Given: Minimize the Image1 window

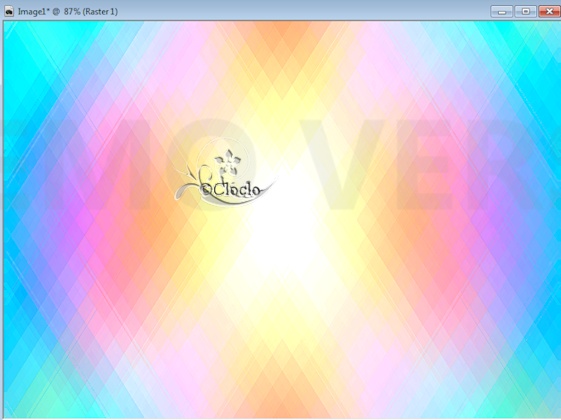Looking at the screenshot, I should click(502, 12).
